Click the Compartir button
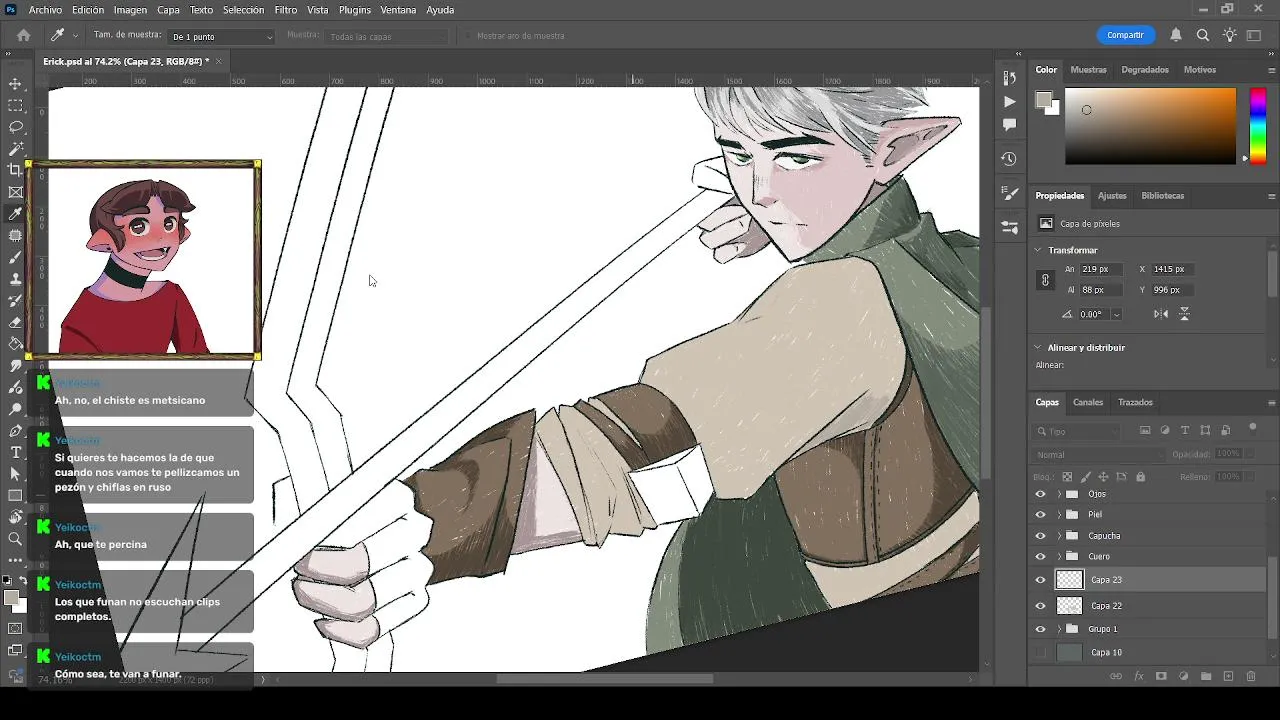The image size is (1280, 720). [1125, 35]
